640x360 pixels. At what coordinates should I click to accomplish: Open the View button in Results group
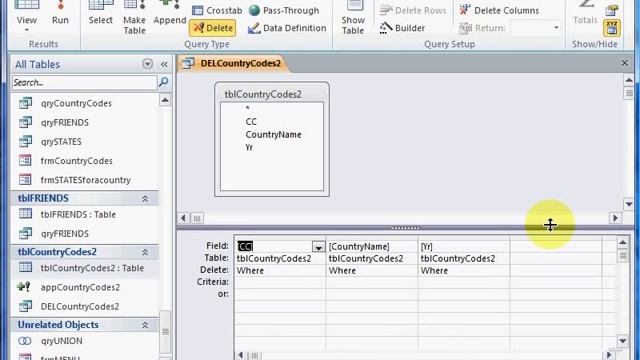click(x=27, y=17)
